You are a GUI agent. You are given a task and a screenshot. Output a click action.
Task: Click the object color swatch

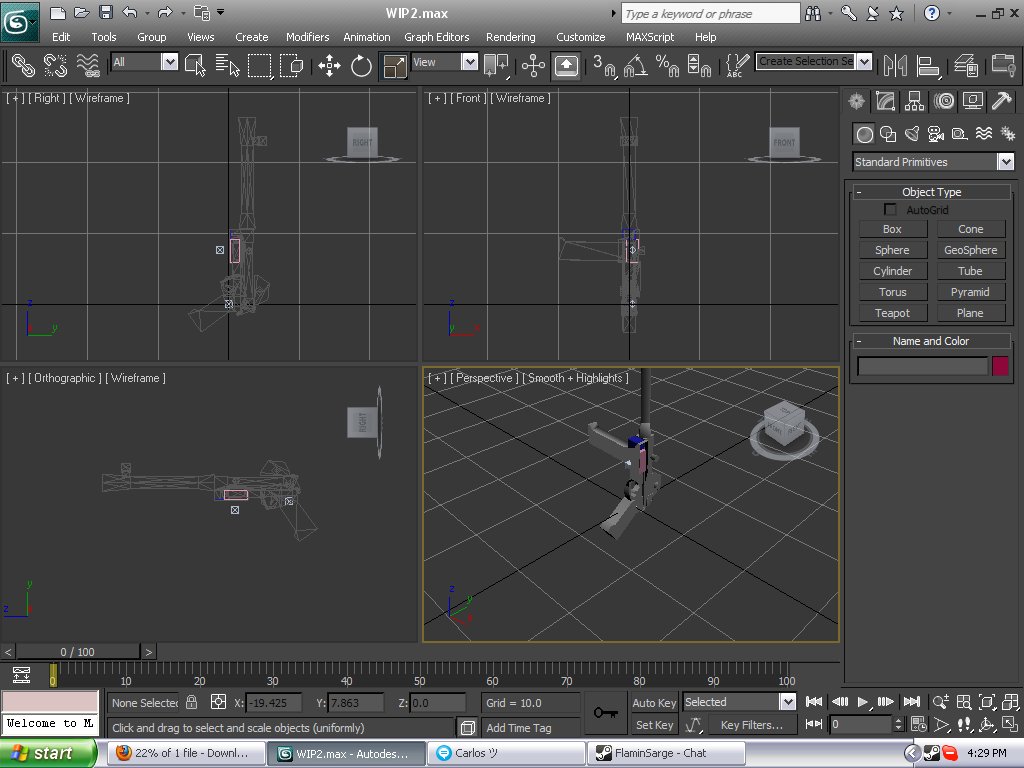click(1000, 366)
